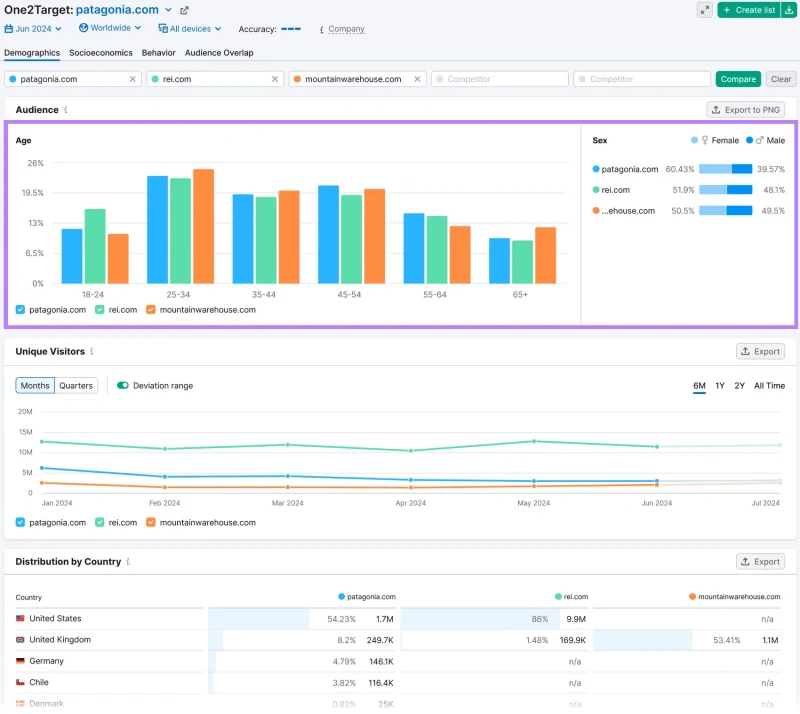Screen dimensions: 800x714
Task: Click the Create list button
Action: [x=748, y=10]
